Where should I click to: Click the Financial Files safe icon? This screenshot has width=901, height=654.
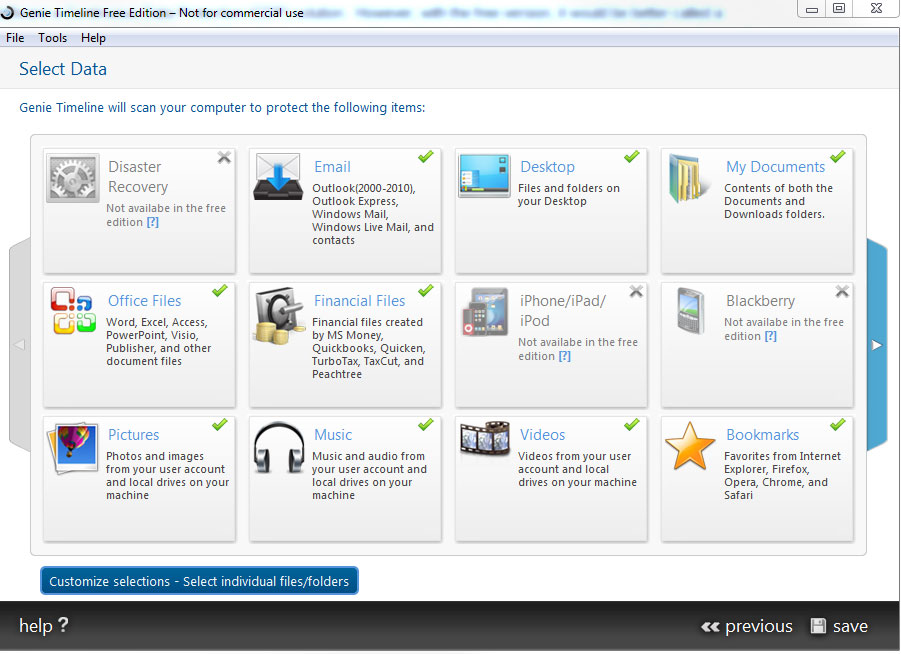280,316
